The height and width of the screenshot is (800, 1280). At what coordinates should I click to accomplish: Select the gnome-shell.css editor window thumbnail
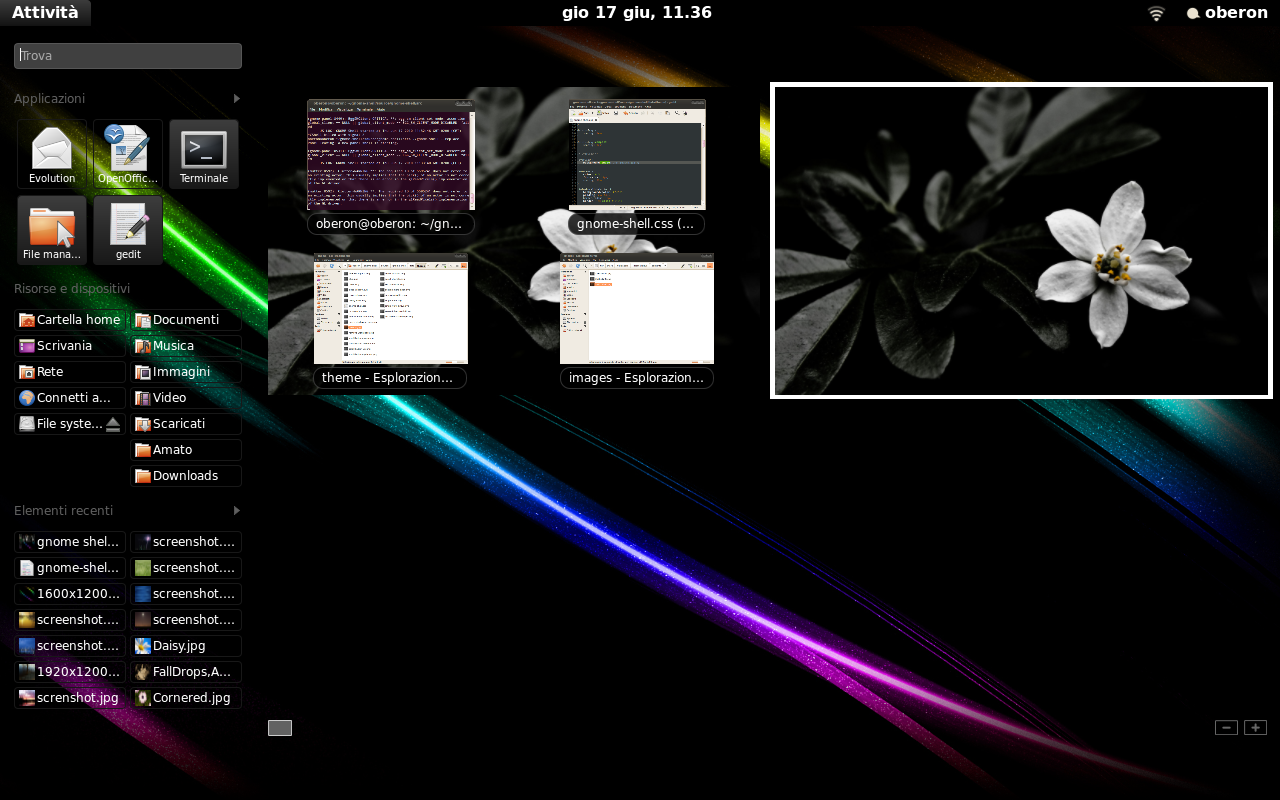pos(637,155)
